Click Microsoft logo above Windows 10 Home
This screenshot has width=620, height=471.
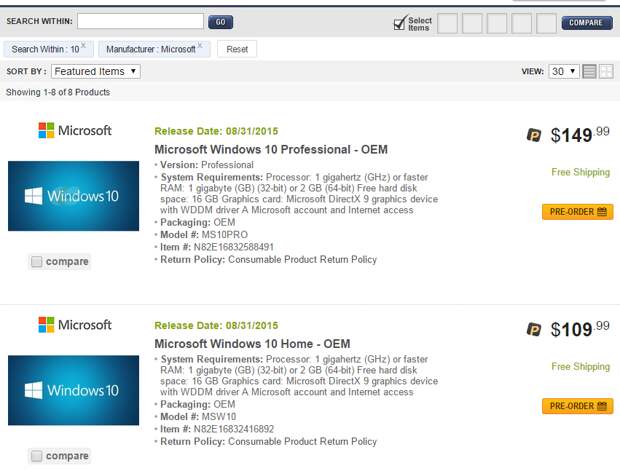(75, 325)
